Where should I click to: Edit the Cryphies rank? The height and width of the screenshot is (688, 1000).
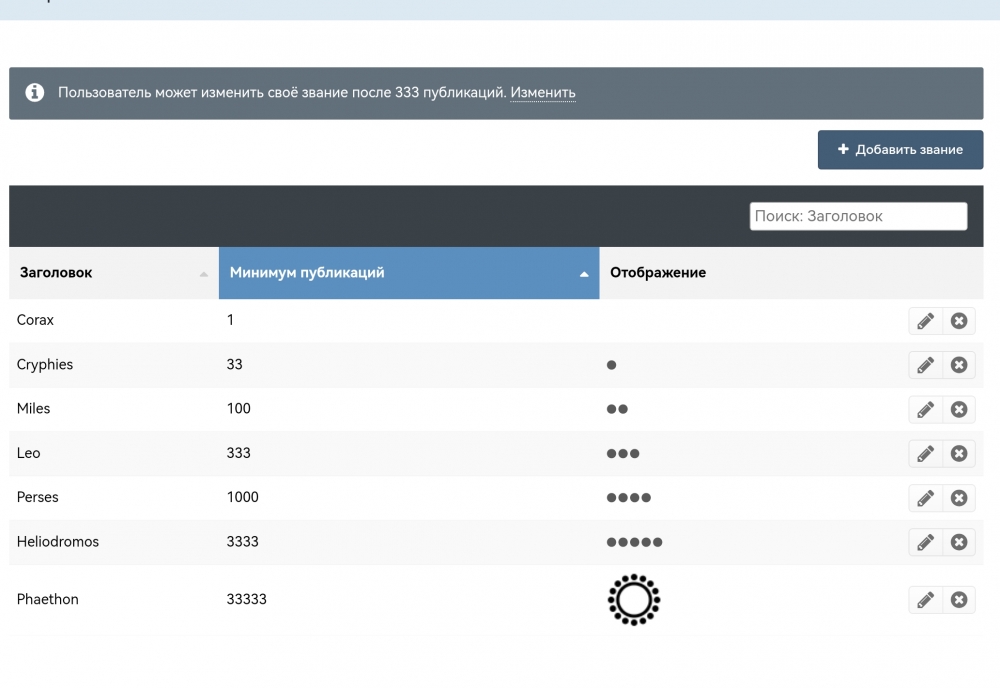point(925,365)
